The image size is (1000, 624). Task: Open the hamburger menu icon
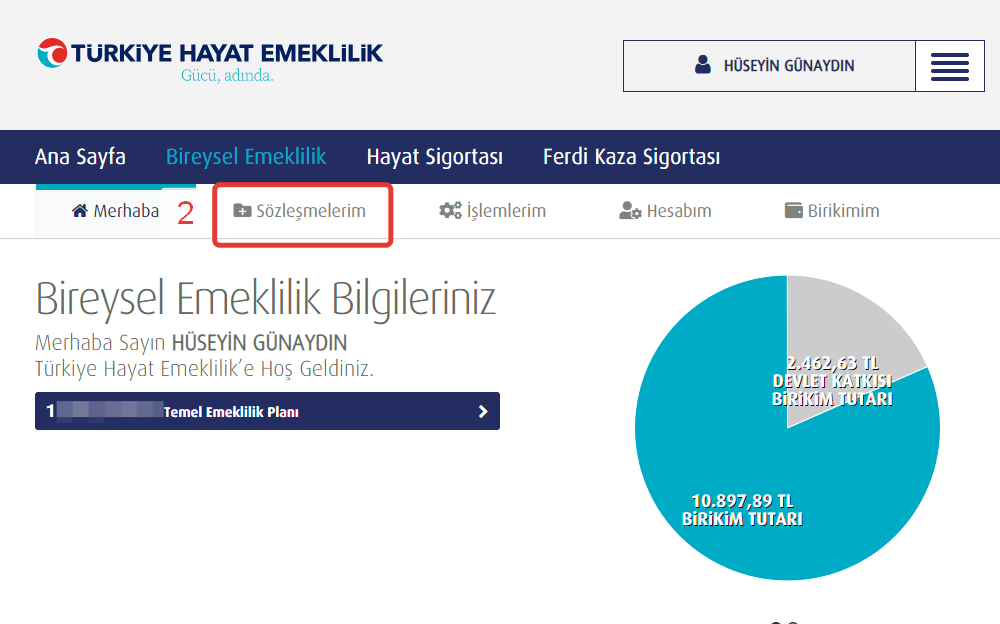click(950, 65)
